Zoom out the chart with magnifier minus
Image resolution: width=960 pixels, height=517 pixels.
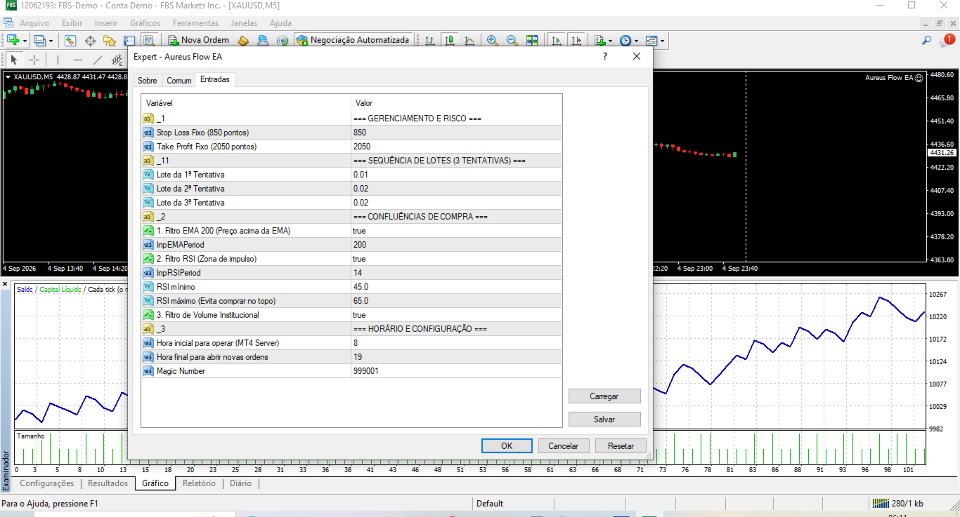click(x=512, y=40)
